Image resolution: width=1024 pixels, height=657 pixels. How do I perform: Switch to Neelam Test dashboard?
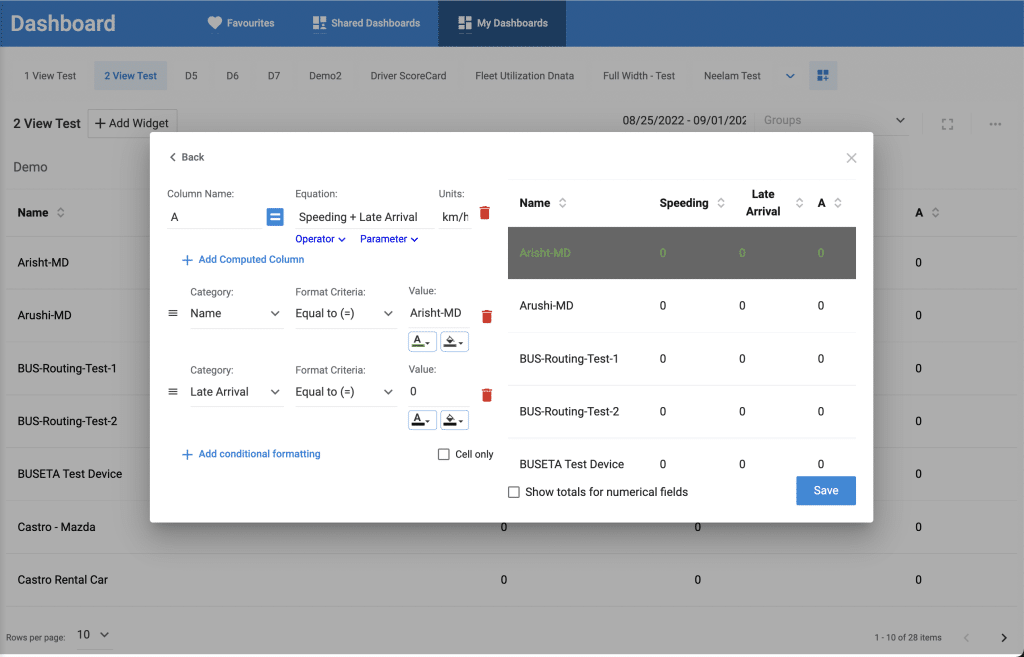[732, 76]
